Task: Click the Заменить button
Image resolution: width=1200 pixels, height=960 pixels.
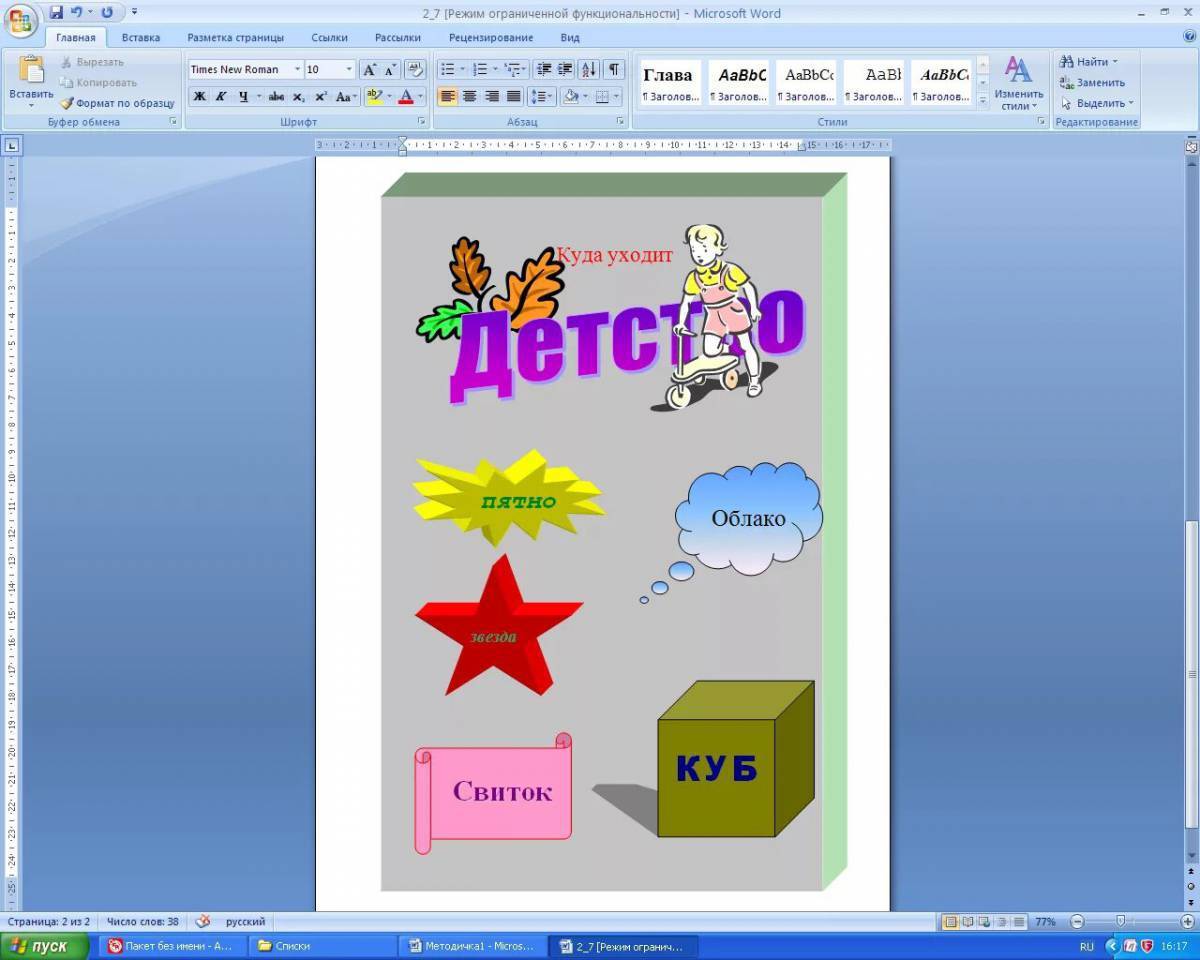Action: [1093, 83]
